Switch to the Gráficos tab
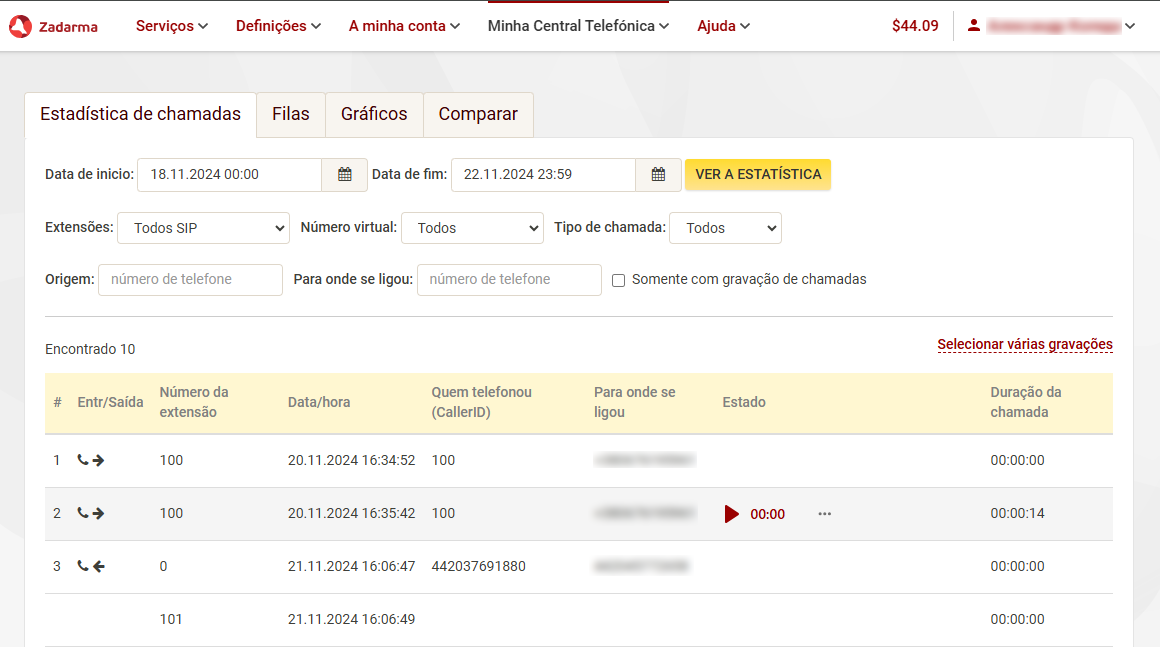The image size is (1160, 647). click(374, 114)
